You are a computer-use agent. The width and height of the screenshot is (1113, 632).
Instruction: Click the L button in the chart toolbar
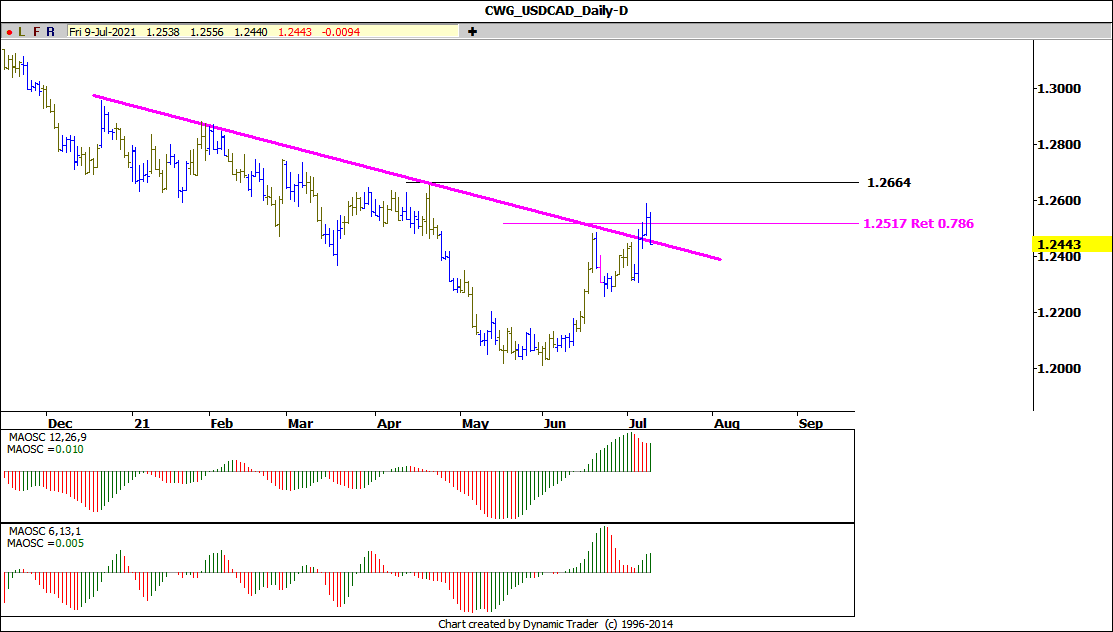(x=21, y=32)
